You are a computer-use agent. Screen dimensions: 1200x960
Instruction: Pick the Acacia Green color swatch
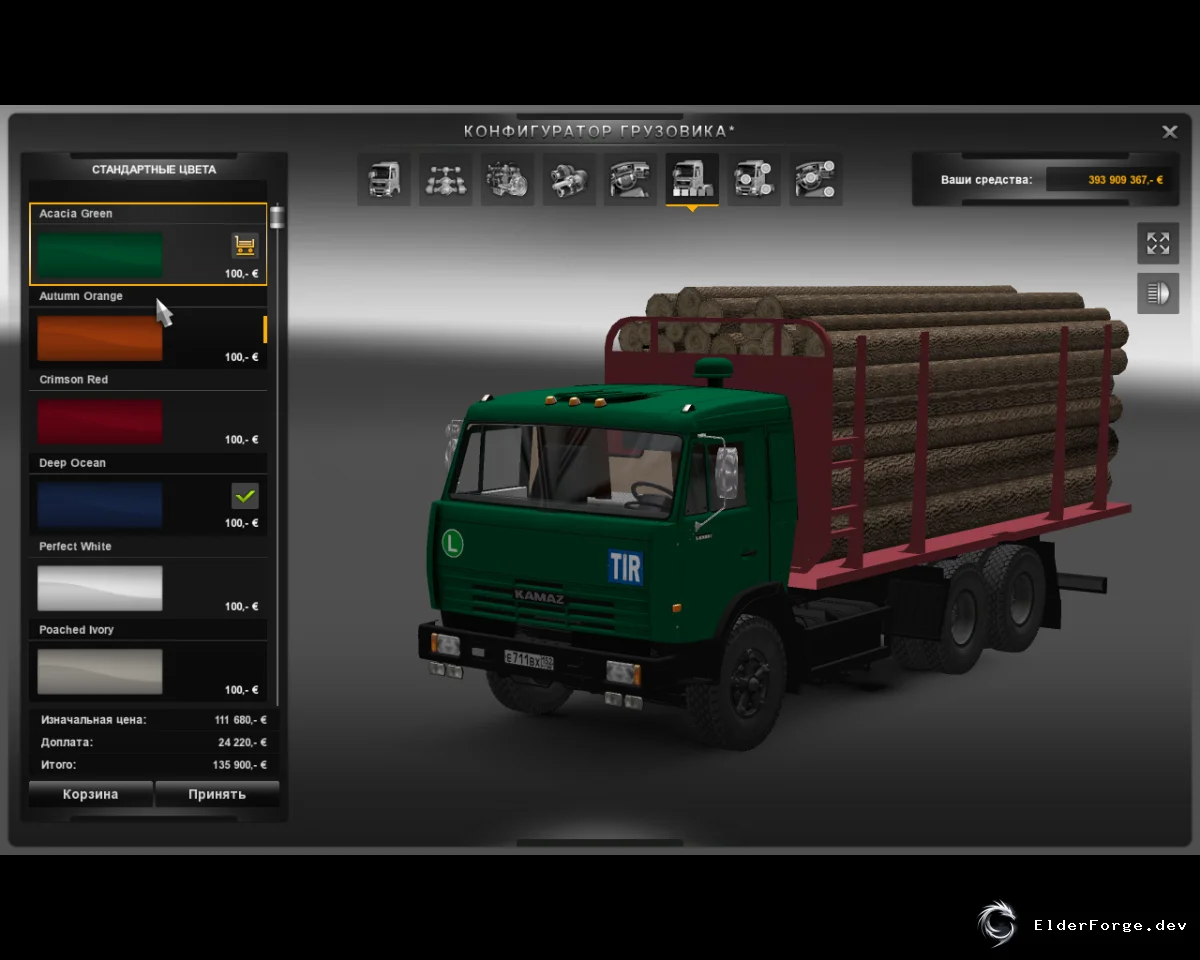100,255
